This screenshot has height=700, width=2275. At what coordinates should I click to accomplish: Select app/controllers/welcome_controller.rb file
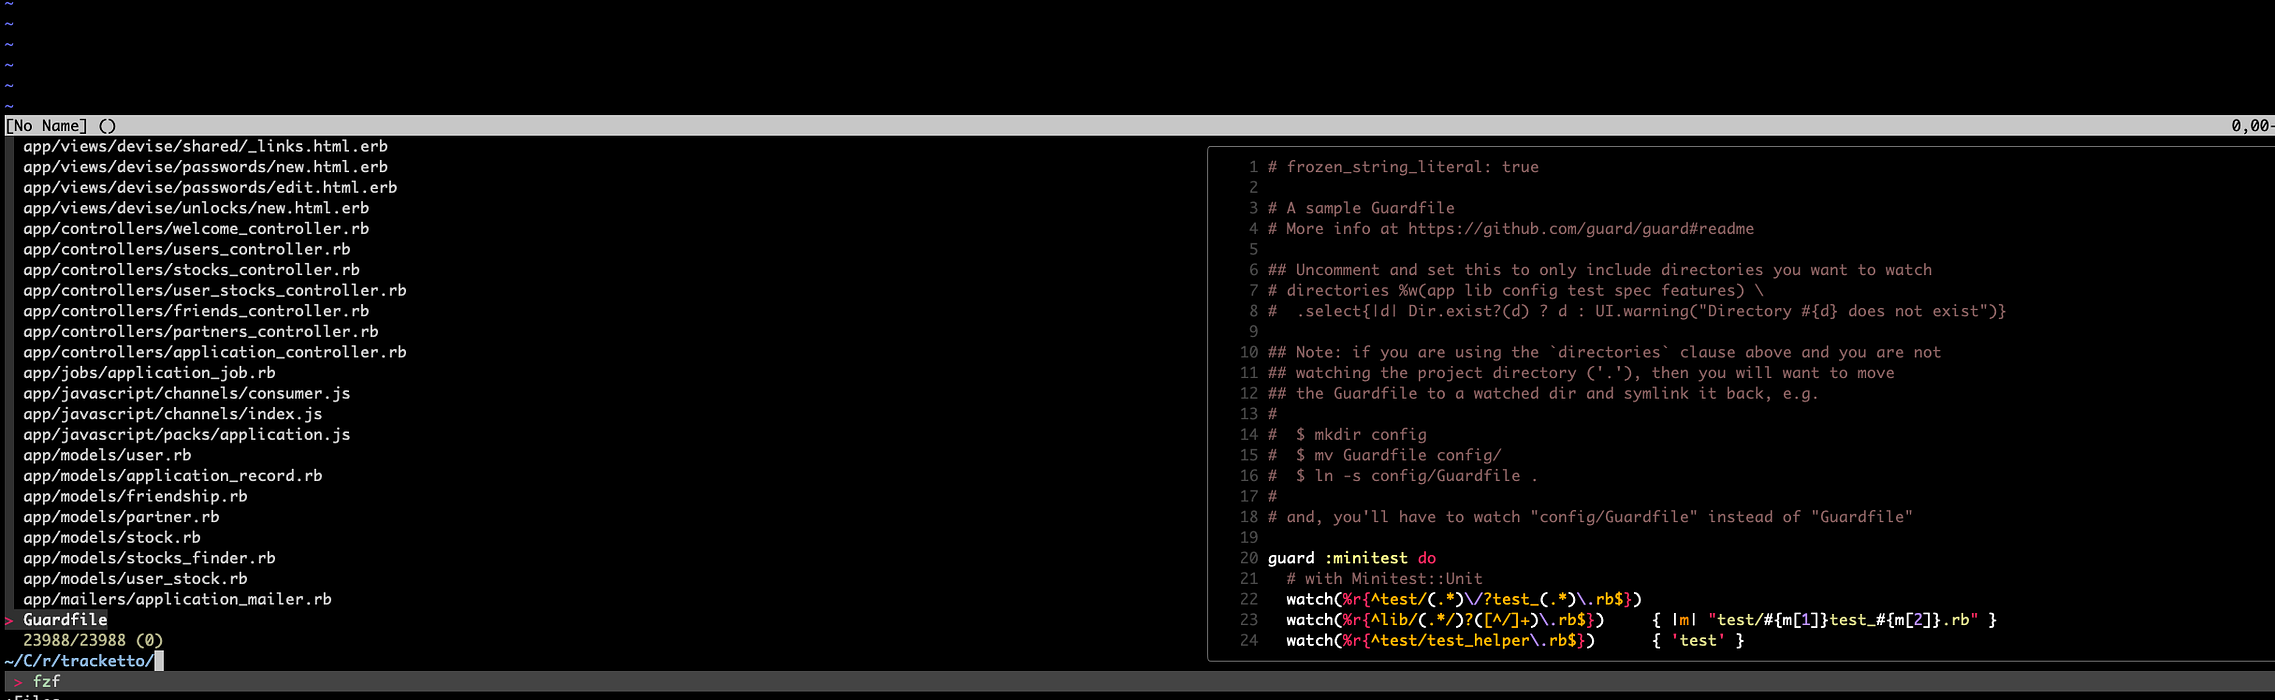[196, 229]
